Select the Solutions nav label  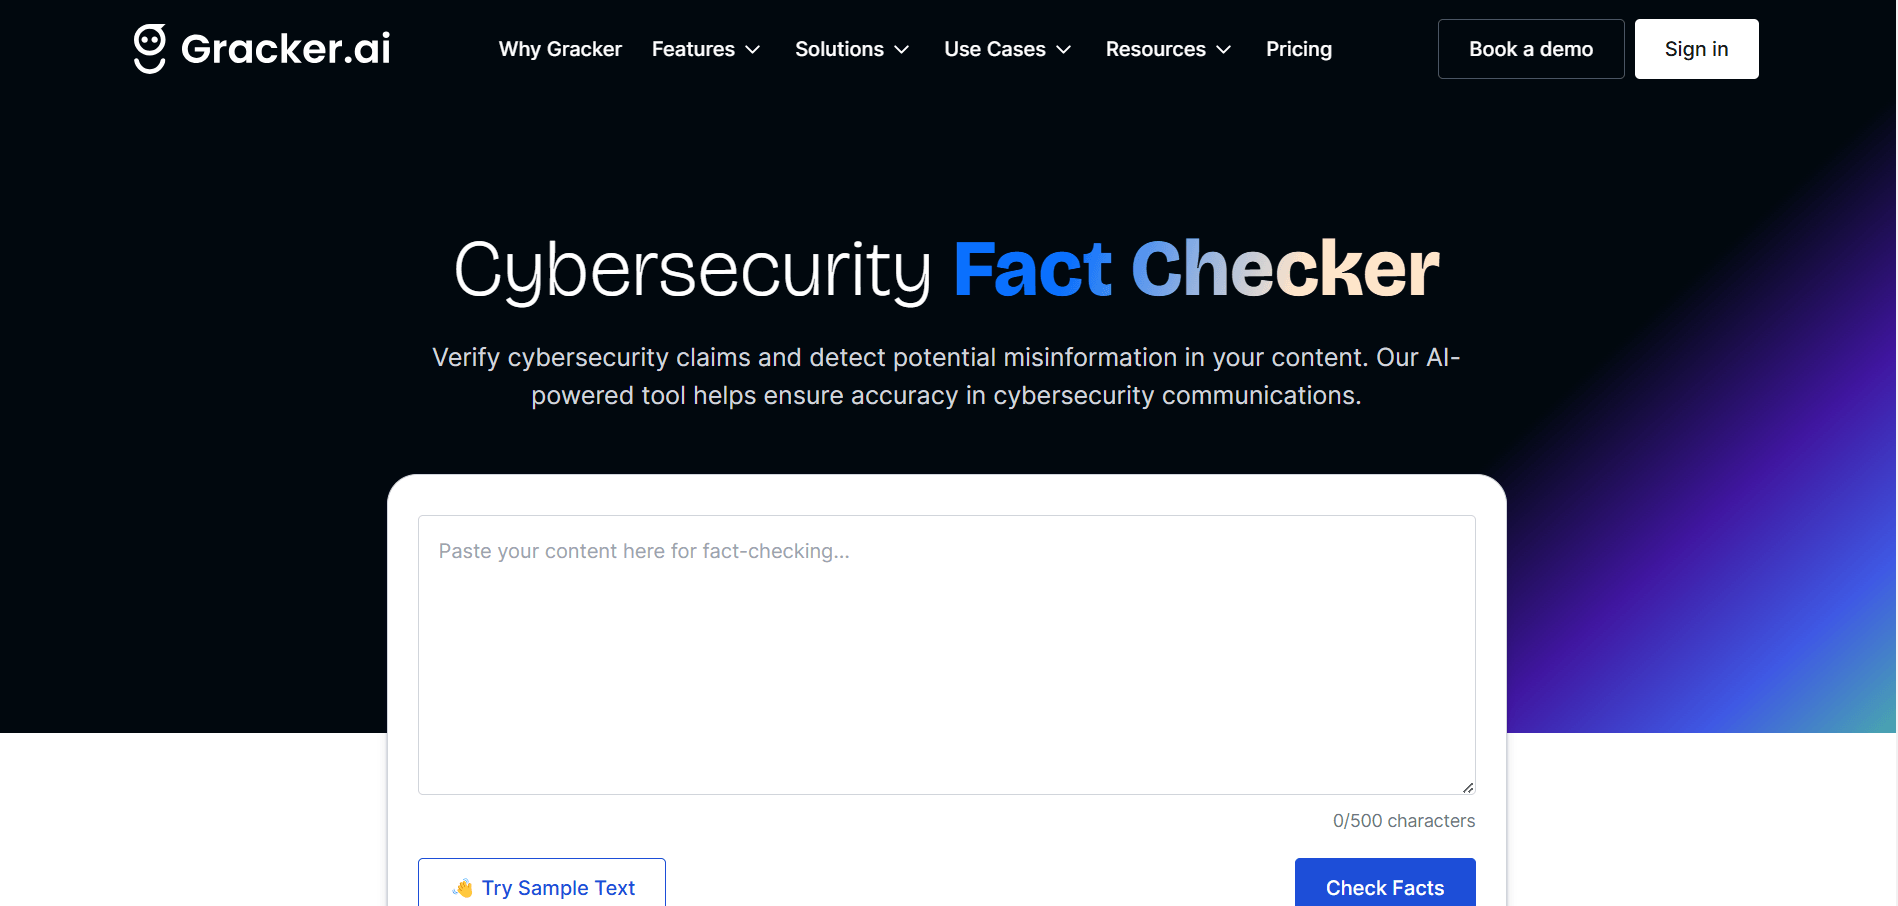[839, 49]
